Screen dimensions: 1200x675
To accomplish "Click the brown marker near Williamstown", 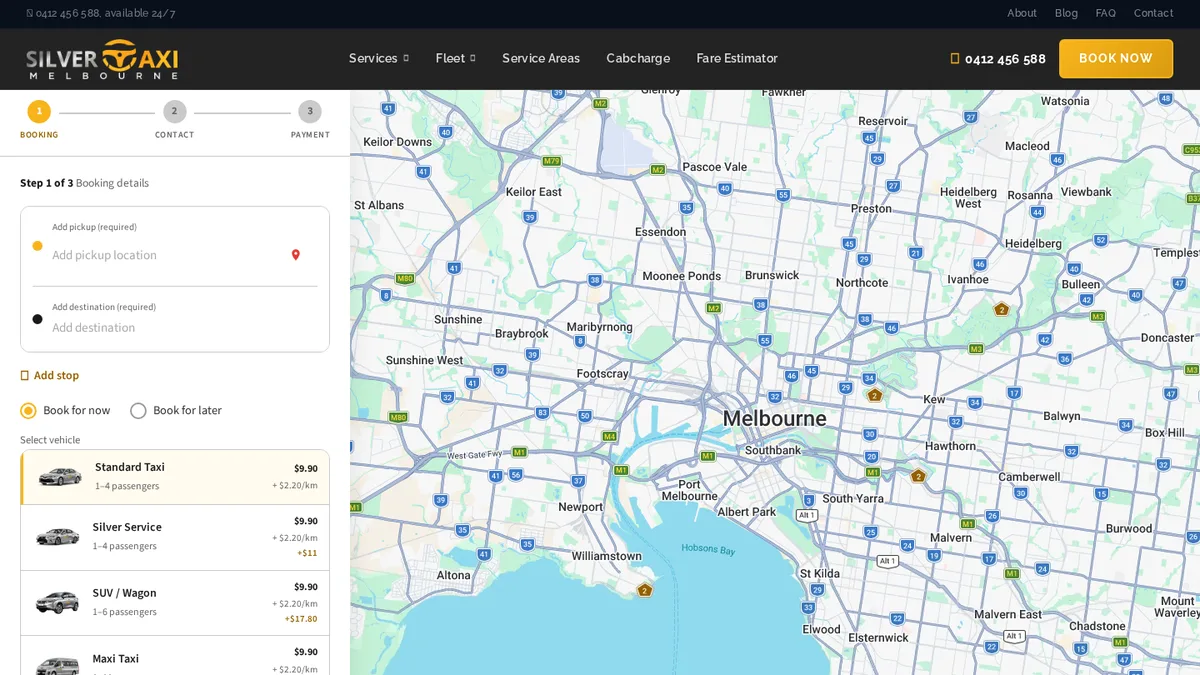I will pos(644,590).
